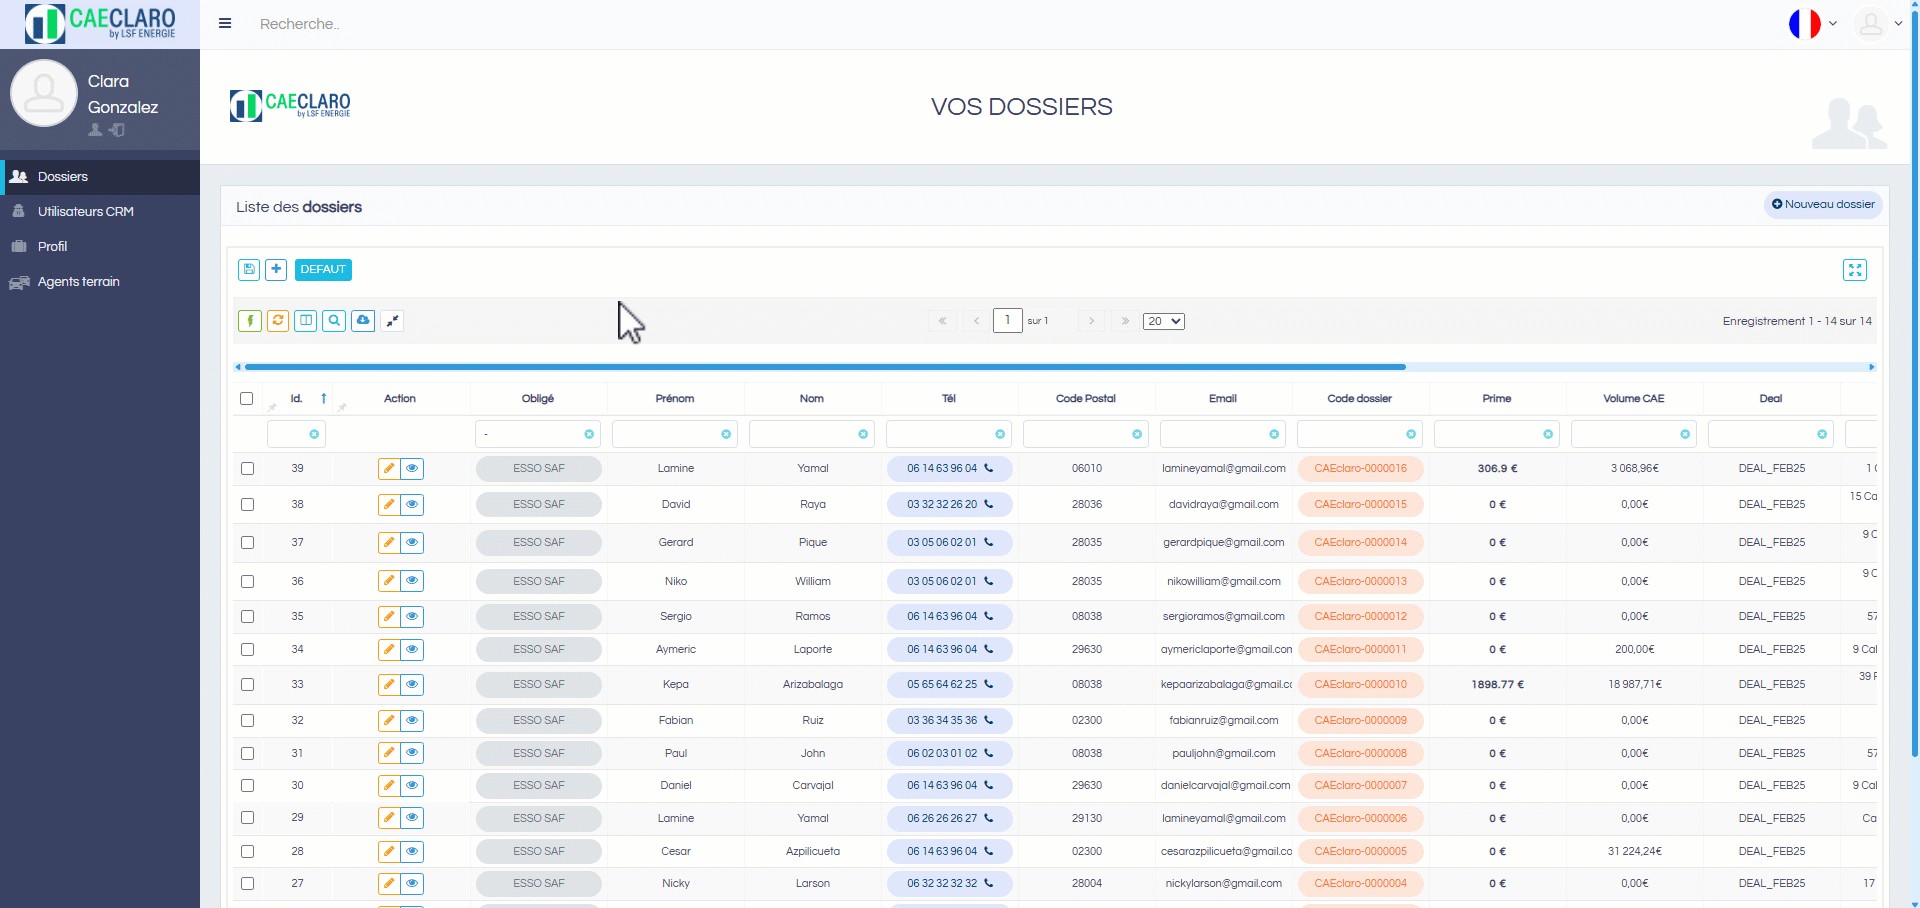The image size is (1920, 908).
Task: Select the checkbox on David Raya's row
Action: [247, 505]
